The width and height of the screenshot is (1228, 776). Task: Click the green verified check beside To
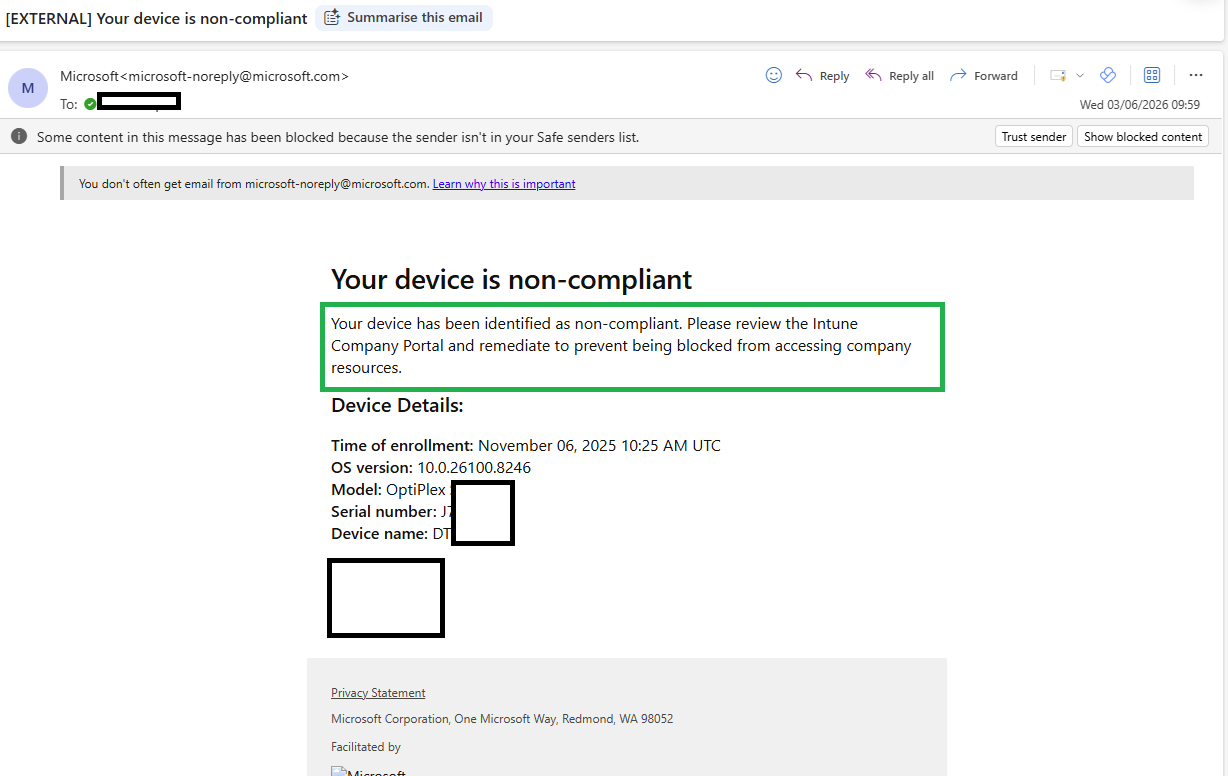pos(90,104)
